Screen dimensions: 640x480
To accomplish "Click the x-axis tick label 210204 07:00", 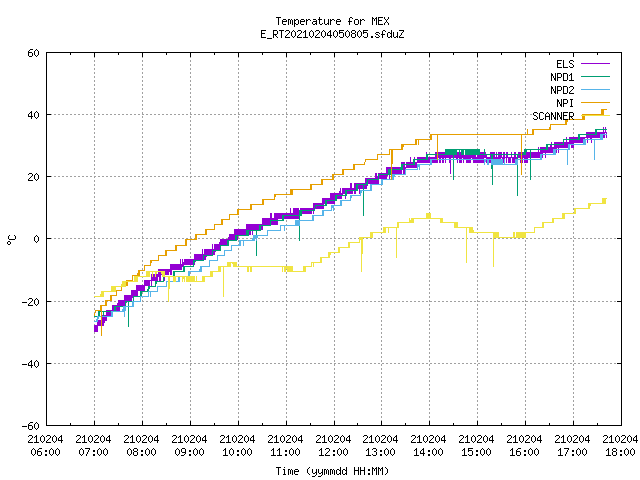I will tap(93, 446).
